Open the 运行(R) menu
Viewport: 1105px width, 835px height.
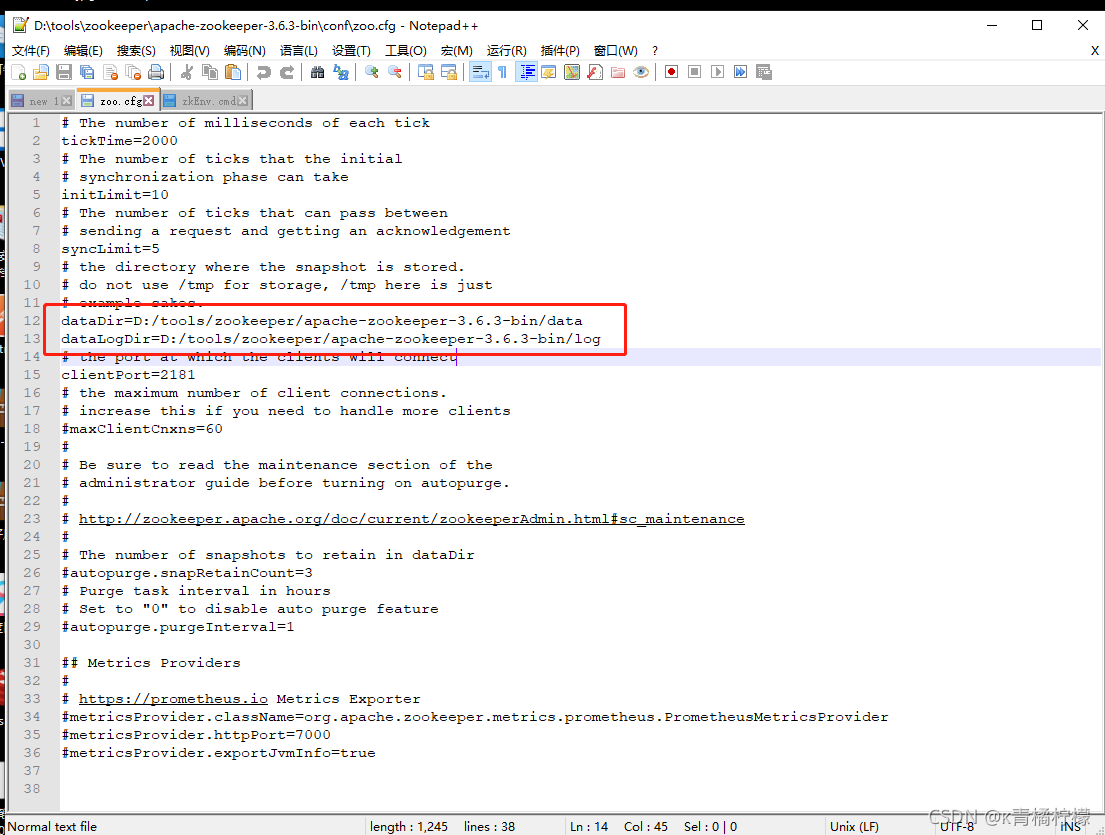[507, 51]
